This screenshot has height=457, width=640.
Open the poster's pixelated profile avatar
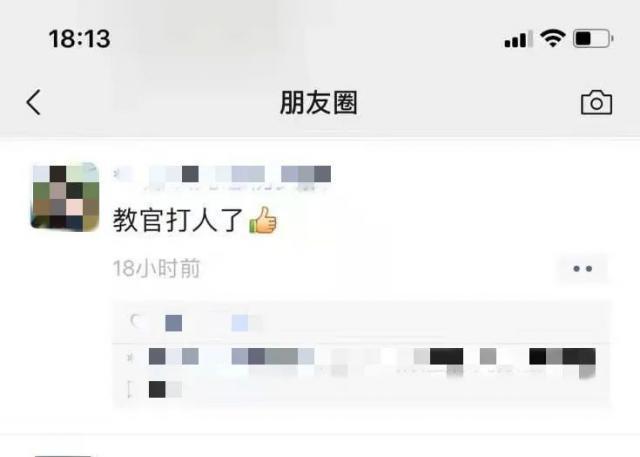pyautogui.click(x=65, y=197)
